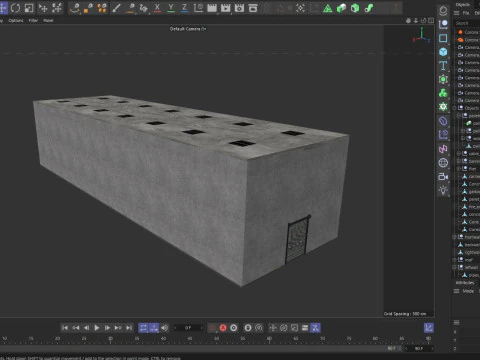Open the Panel menu in viewport
480x360 pixels.
pos(48,21)
